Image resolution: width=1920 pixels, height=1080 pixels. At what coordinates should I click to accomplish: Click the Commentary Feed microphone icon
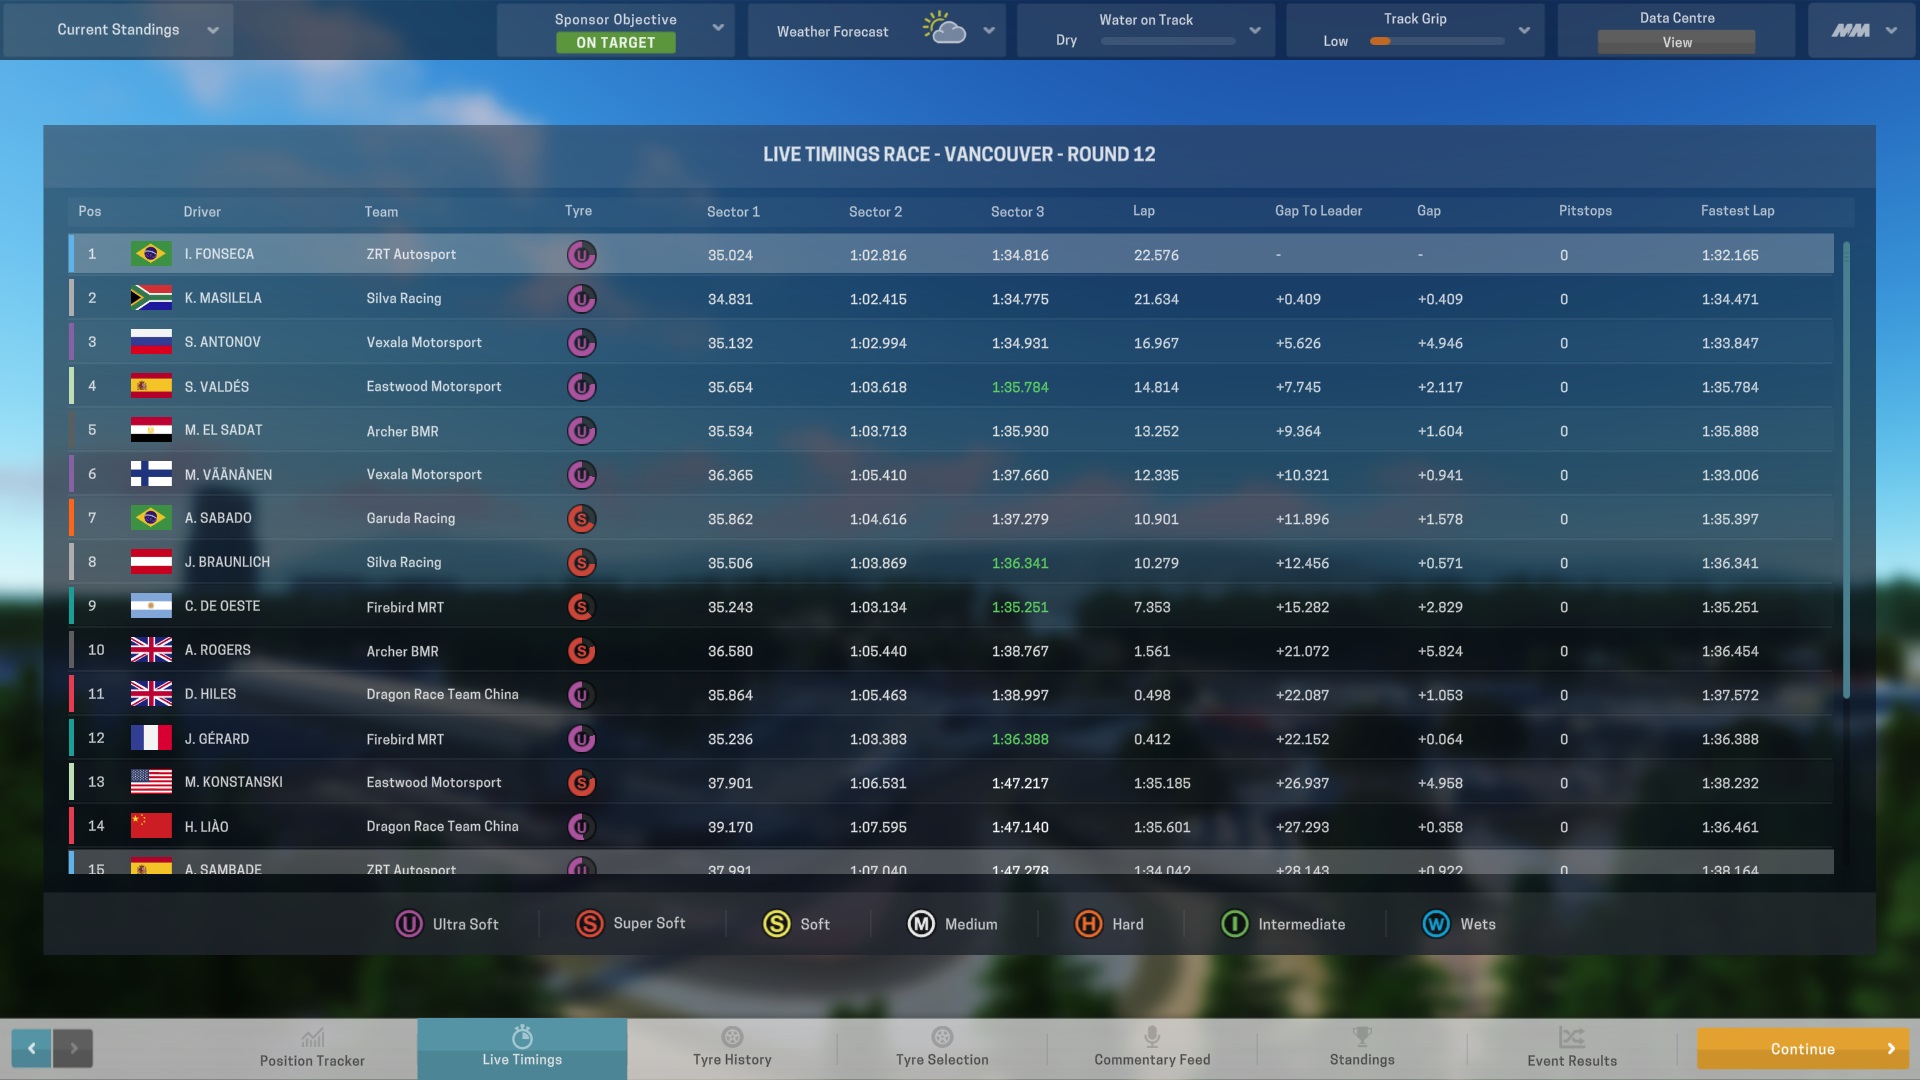pyautogui.click(x=1152, y=1037)
